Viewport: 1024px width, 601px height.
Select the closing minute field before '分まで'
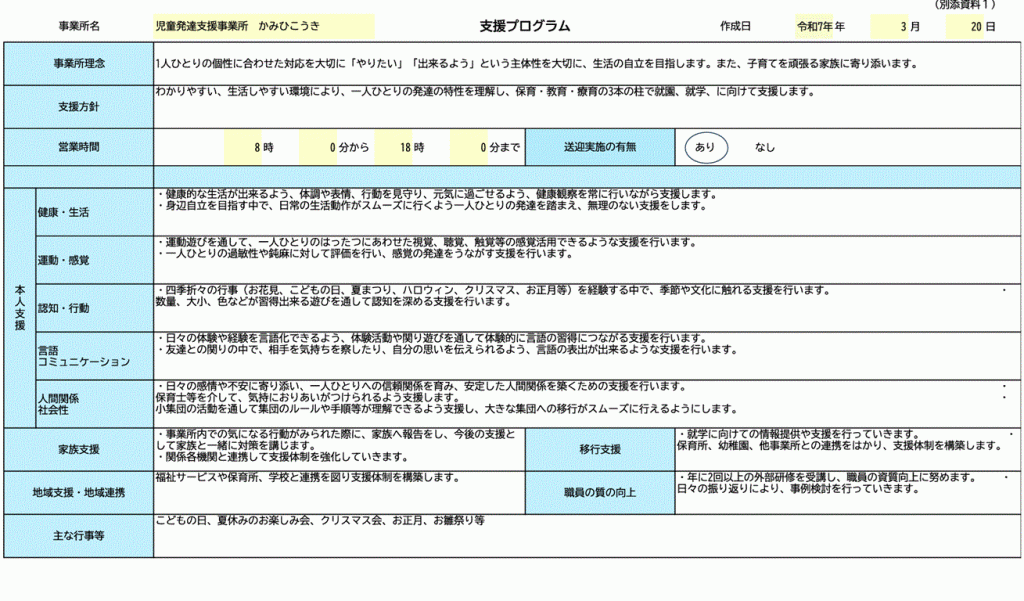pos(469,147)
